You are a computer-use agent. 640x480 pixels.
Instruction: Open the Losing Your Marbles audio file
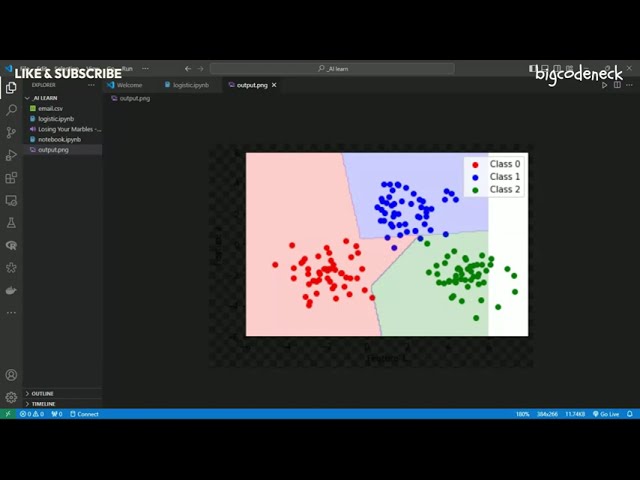pyautogui.click(x=62, y=129)
